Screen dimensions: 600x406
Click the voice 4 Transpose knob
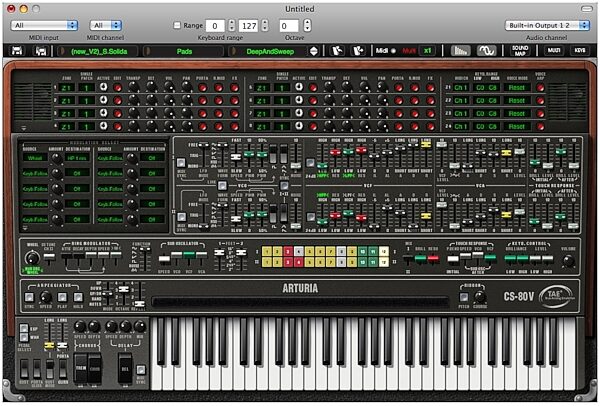133,126
